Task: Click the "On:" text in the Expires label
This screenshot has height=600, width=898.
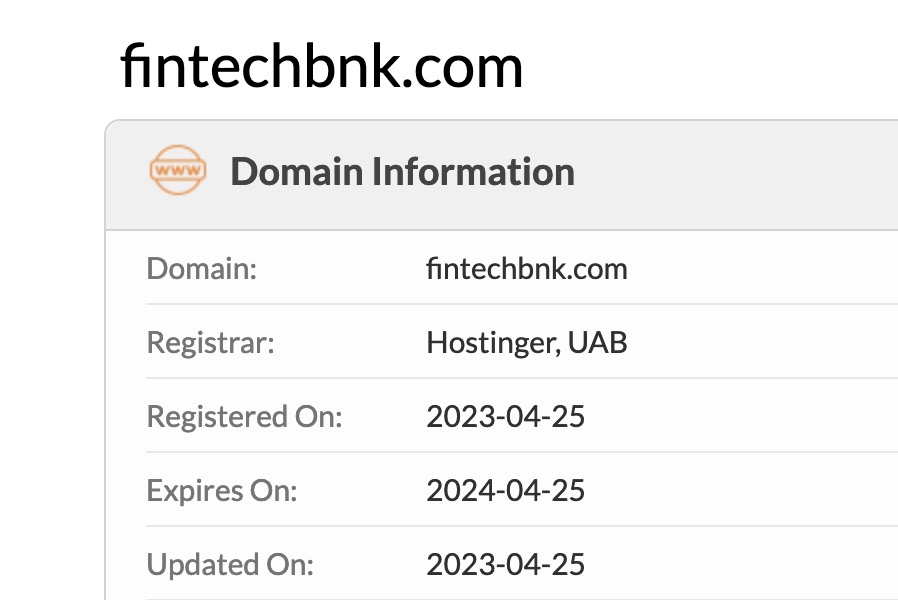Action: coord(275,490)
